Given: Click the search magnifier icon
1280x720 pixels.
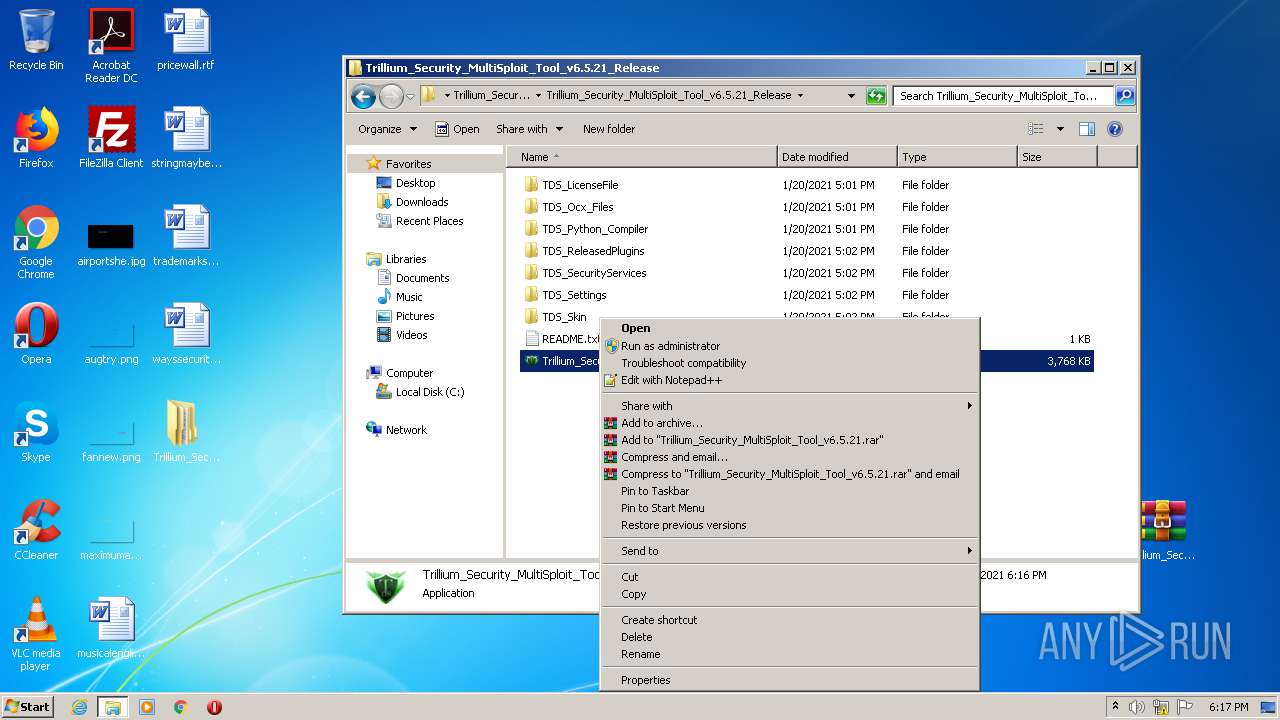Looking at the screenshot, I should [x=1125, y=96].
